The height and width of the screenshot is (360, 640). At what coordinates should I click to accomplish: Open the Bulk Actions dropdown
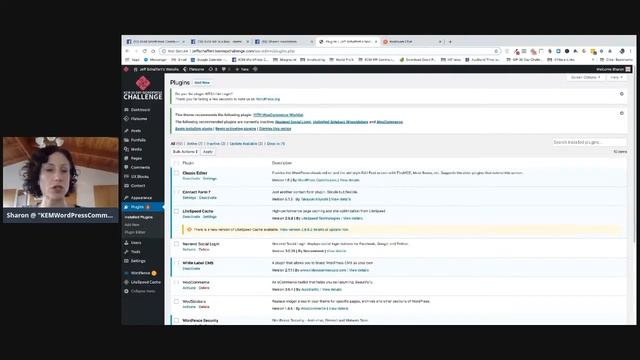[185, 152]
